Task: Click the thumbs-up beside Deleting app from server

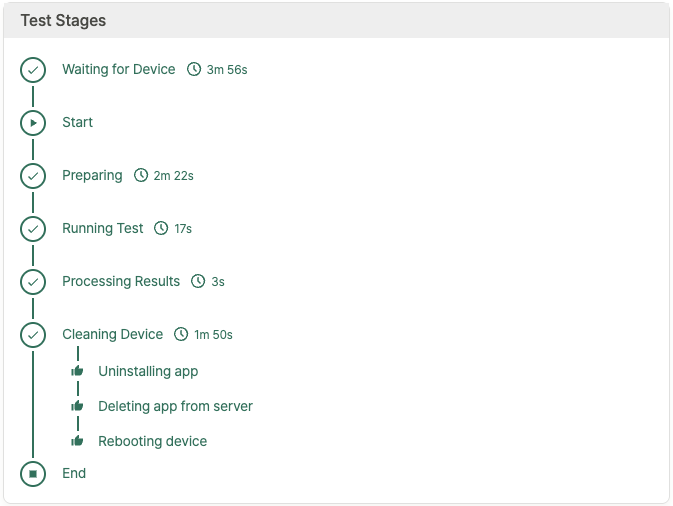Action: pyautogui.click(x=78, y=406)
